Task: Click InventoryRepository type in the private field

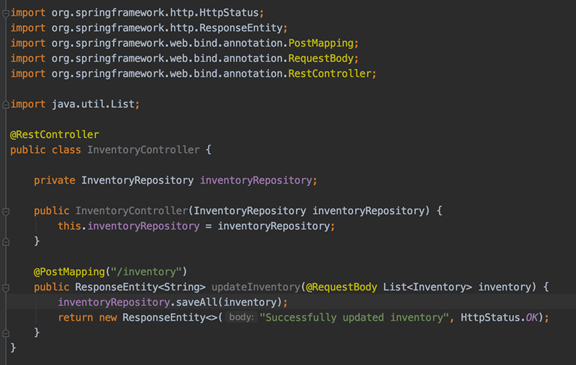Action: coord(137,180)
